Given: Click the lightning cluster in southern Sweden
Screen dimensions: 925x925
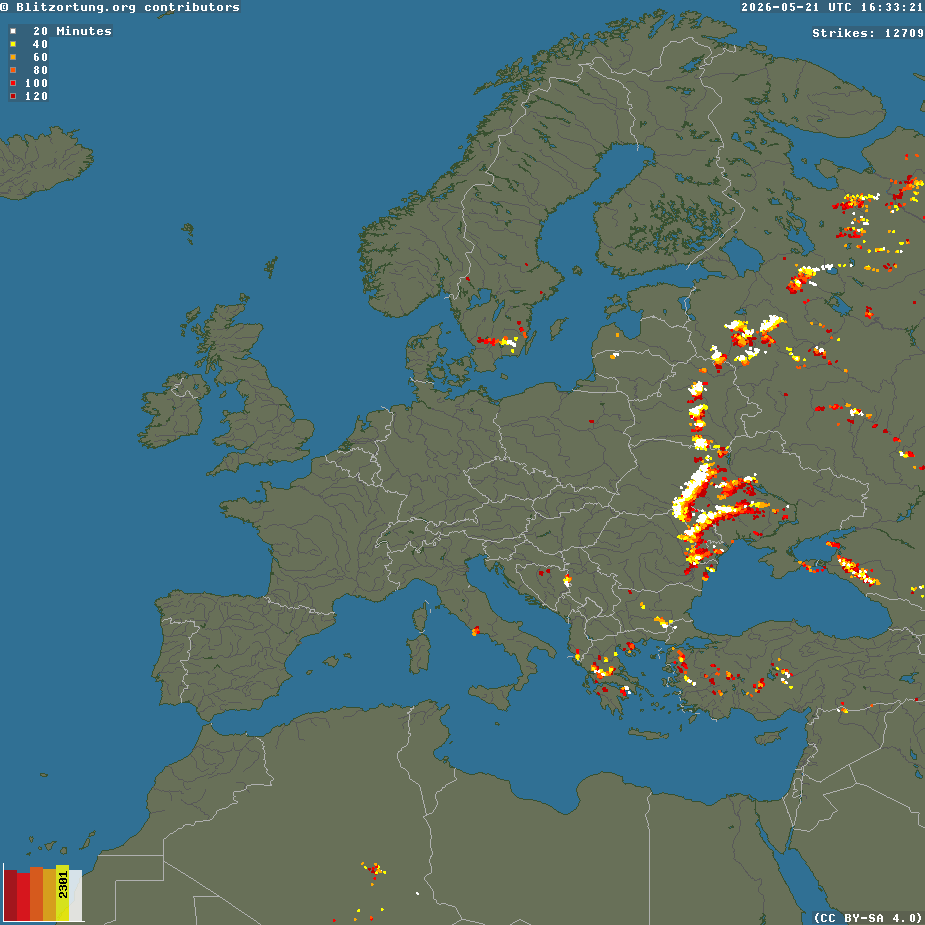Looking at the screenshot, I should click(498, 342).
